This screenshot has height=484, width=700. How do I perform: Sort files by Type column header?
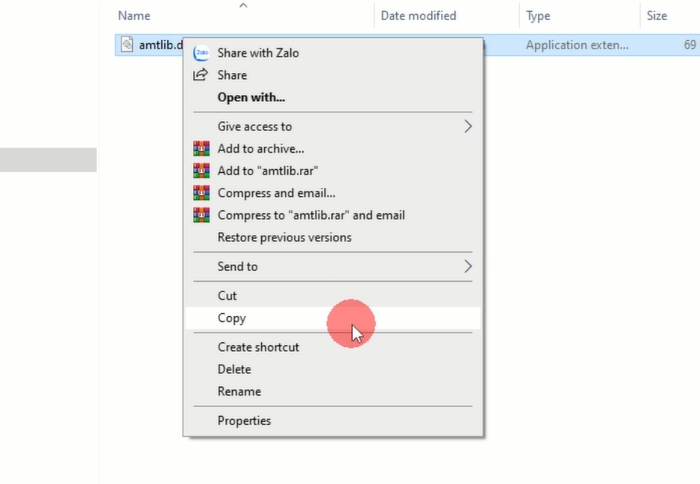[x=538, y=16]
